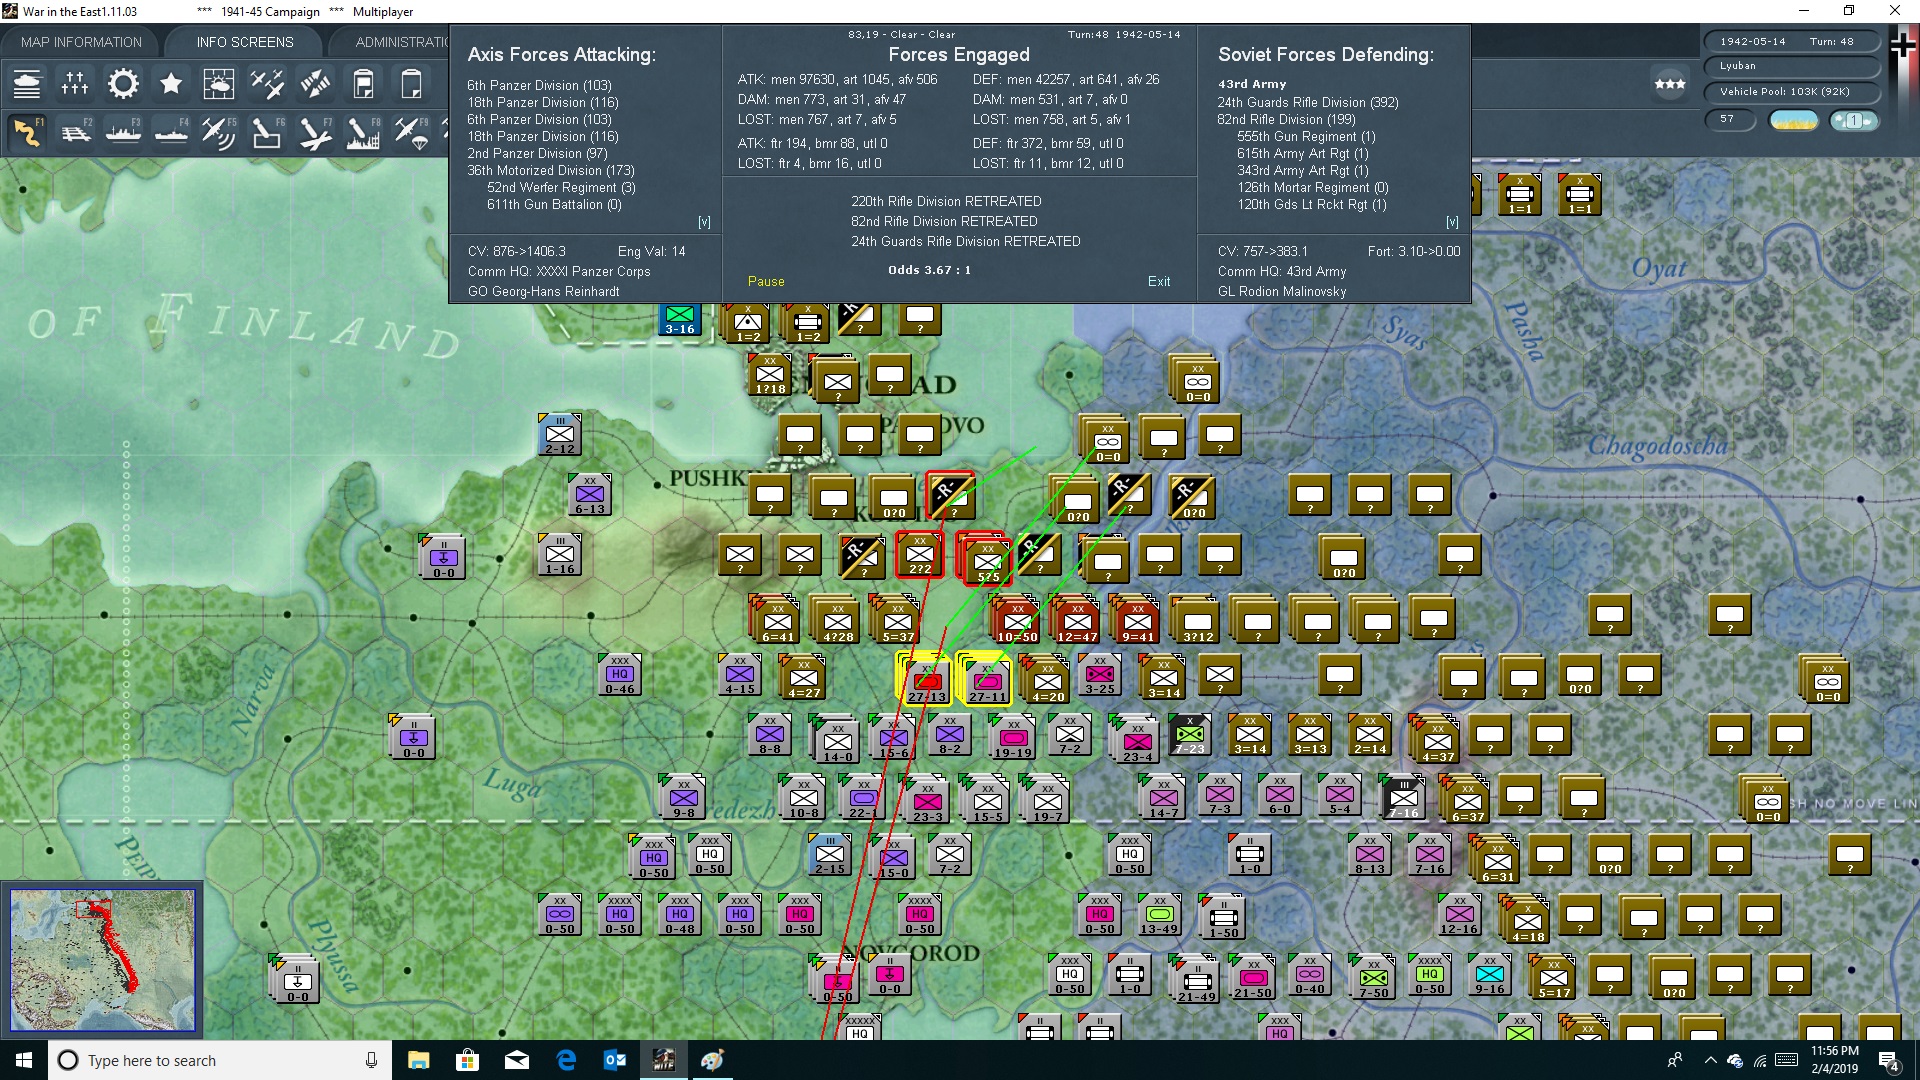1920x1080 pixels.
Task: Show hidden Windows tray icons chevron
Action: [1709, 1060]
